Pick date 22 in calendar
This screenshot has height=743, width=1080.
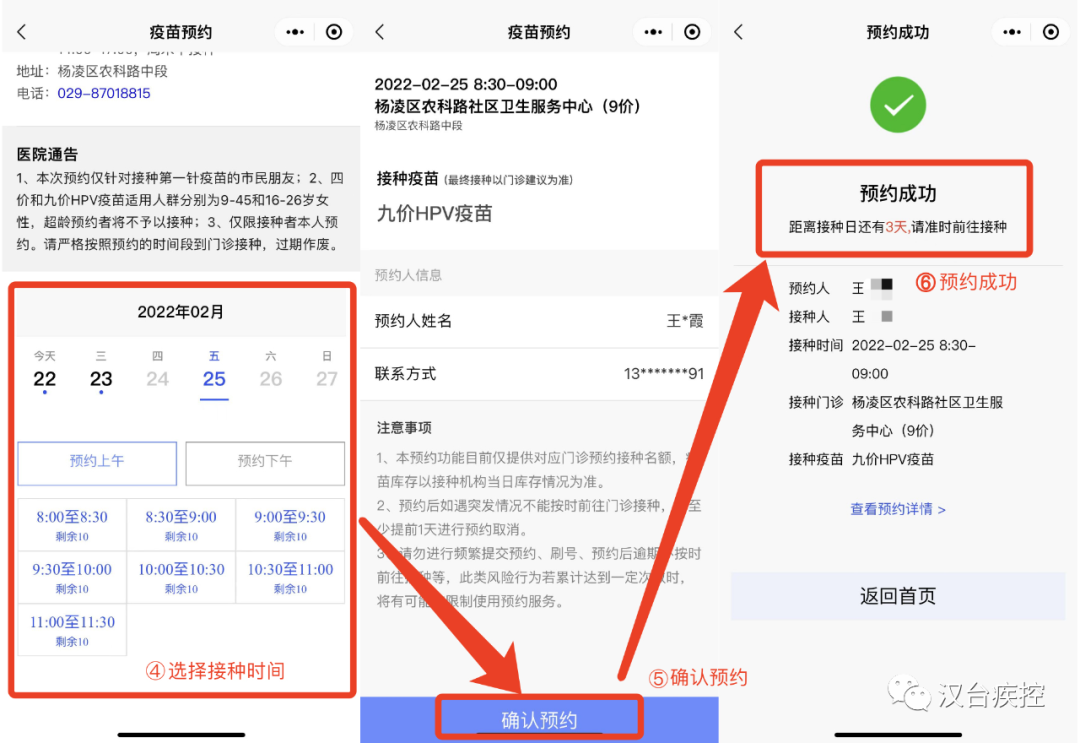click(45, 379)
